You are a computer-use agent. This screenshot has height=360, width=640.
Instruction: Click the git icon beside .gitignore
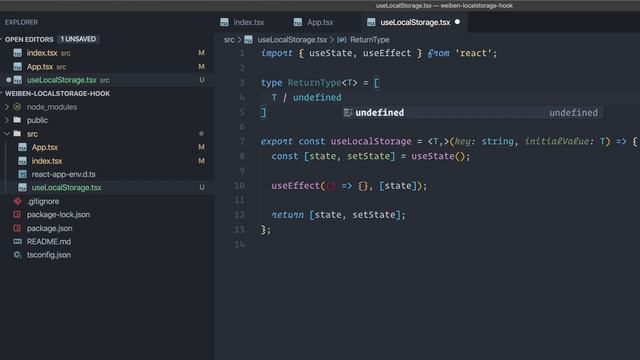(x=17, y=201)
